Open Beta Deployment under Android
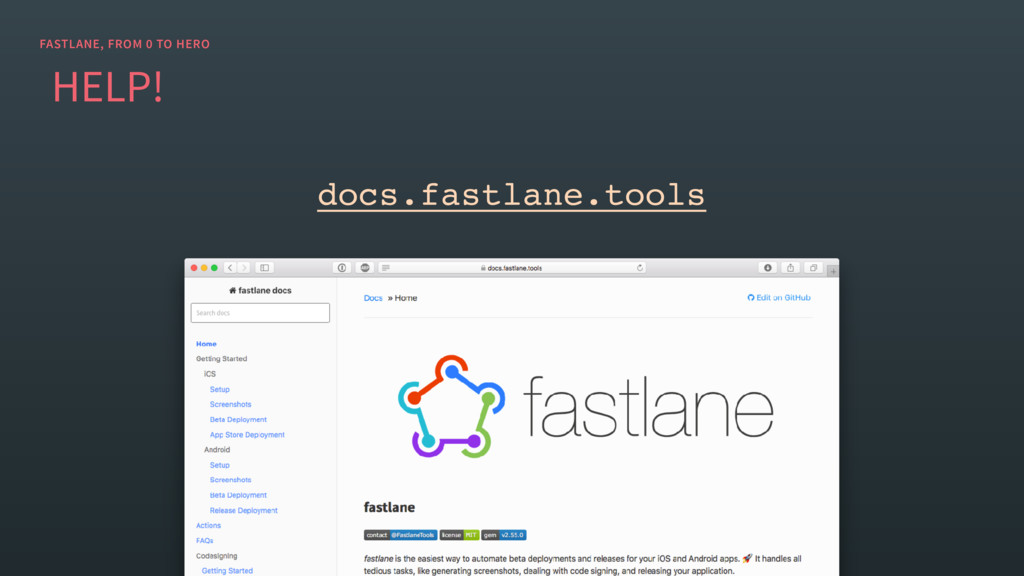 (238, 495)
